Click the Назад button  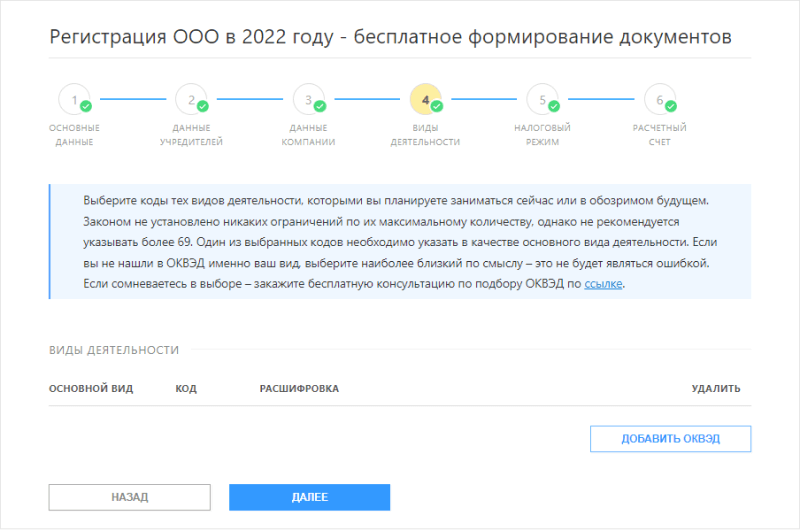pyautogui.click(x=130, y=497)
